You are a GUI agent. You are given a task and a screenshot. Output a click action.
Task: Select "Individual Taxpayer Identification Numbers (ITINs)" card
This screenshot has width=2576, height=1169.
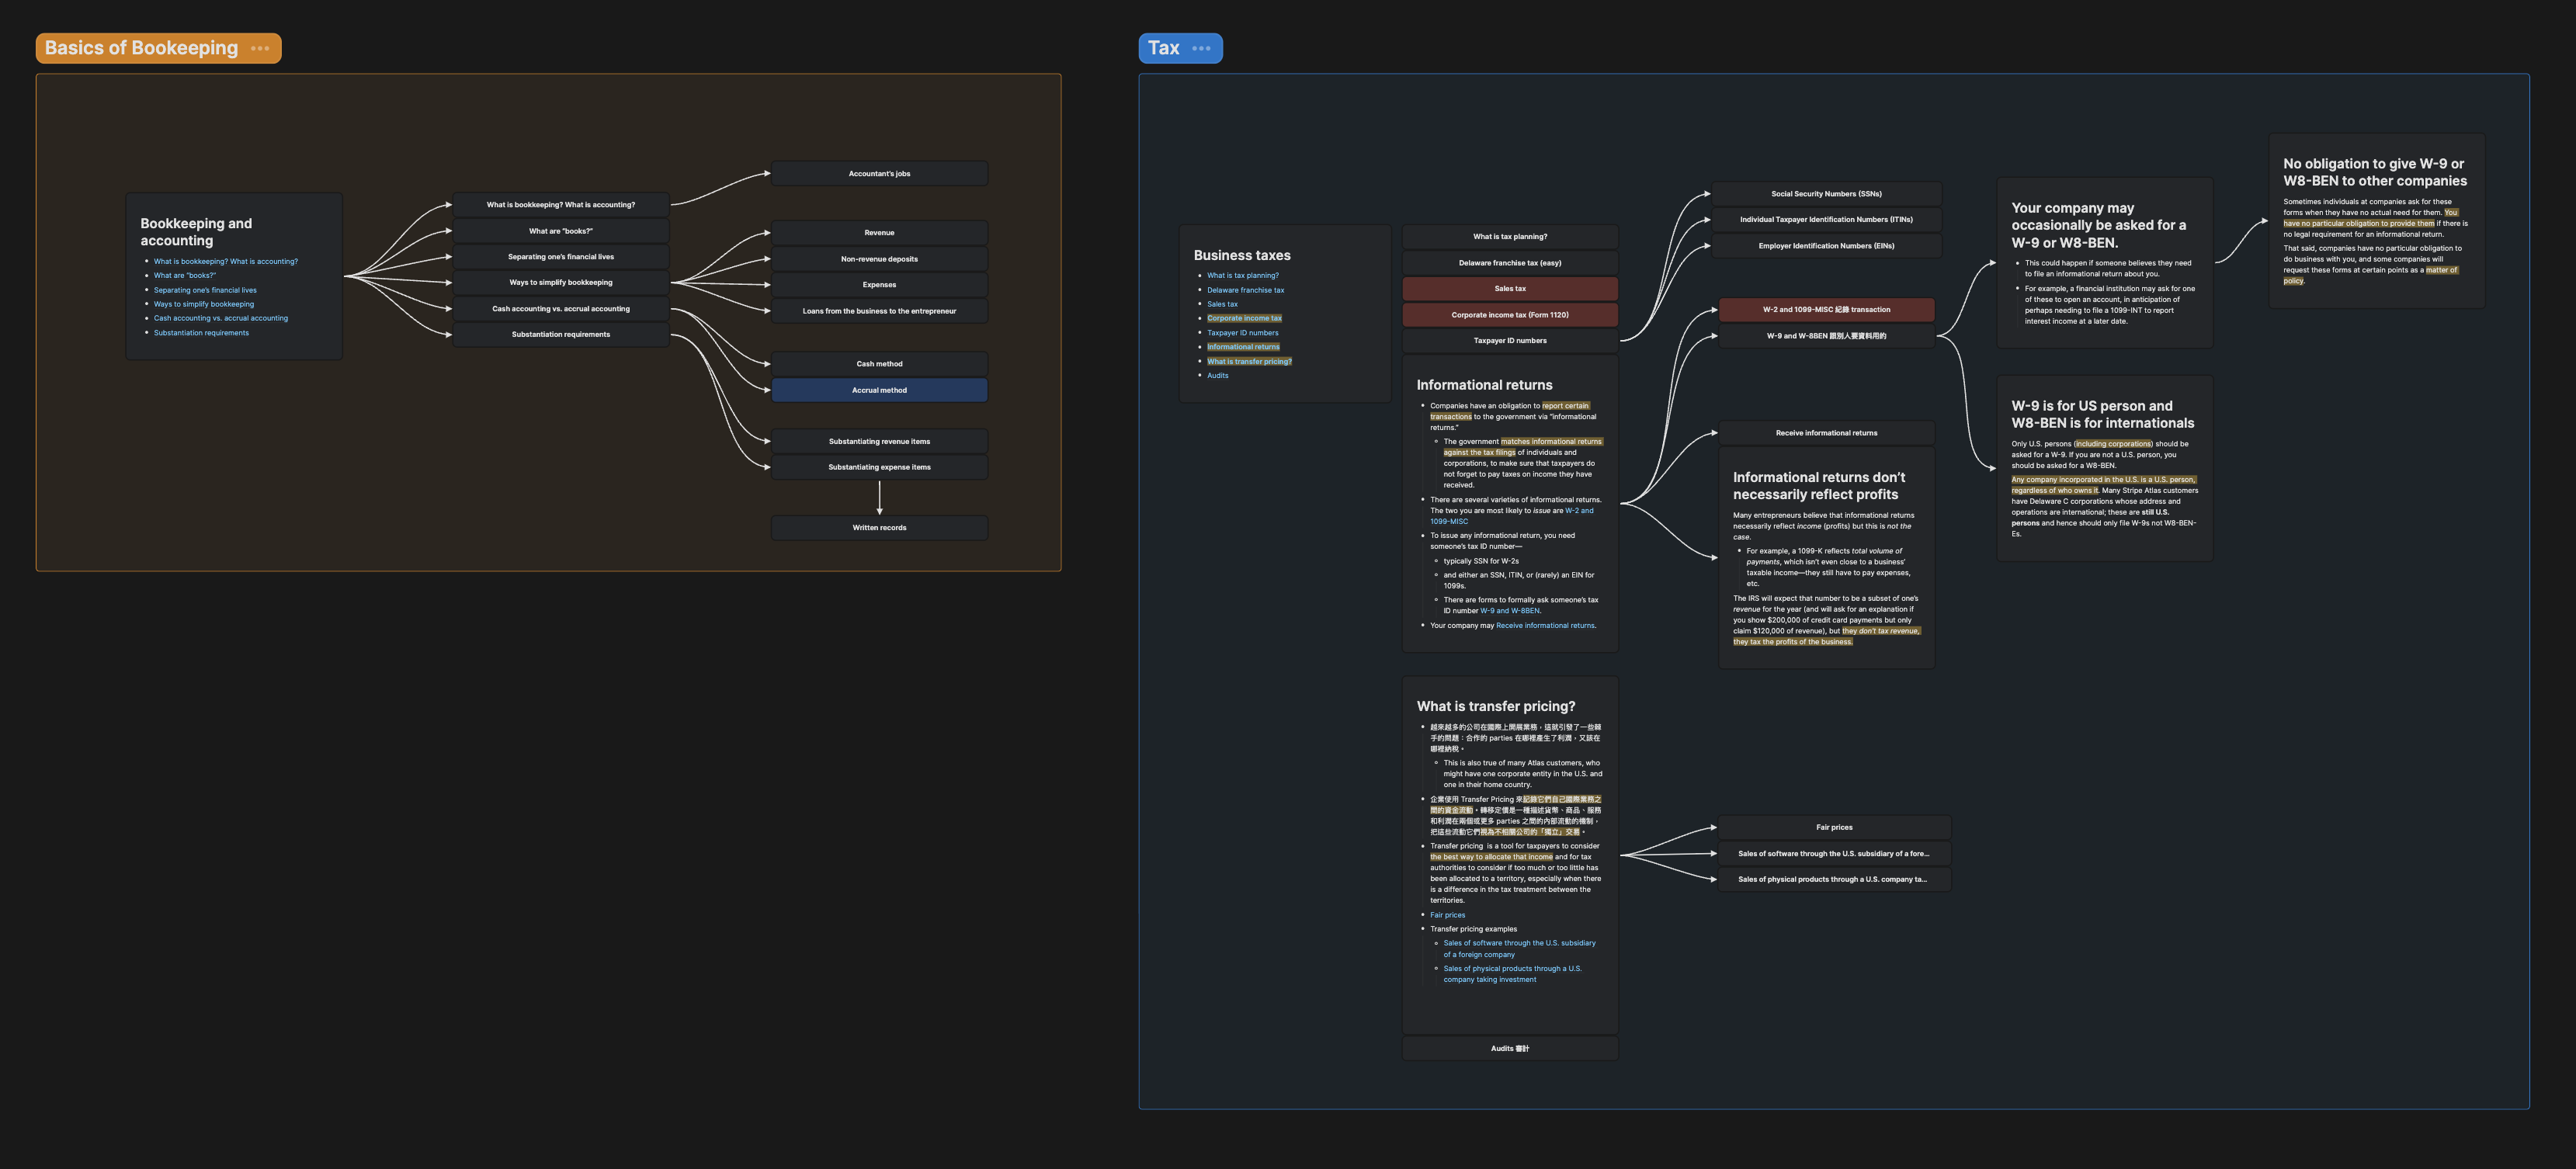[x=1826, y=220]
